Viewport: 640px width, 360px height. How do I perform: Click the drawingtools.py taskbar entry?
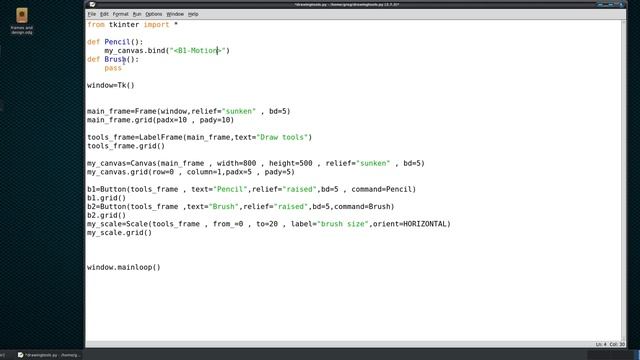pyautogui.click(x=49, y=355)
